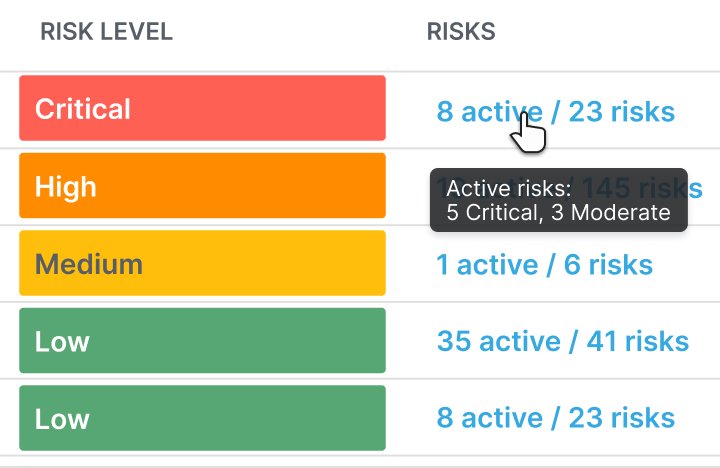Click "5 Critical" in the tooltip
This screenshot has height=468, width=720.
coord(494,212)
